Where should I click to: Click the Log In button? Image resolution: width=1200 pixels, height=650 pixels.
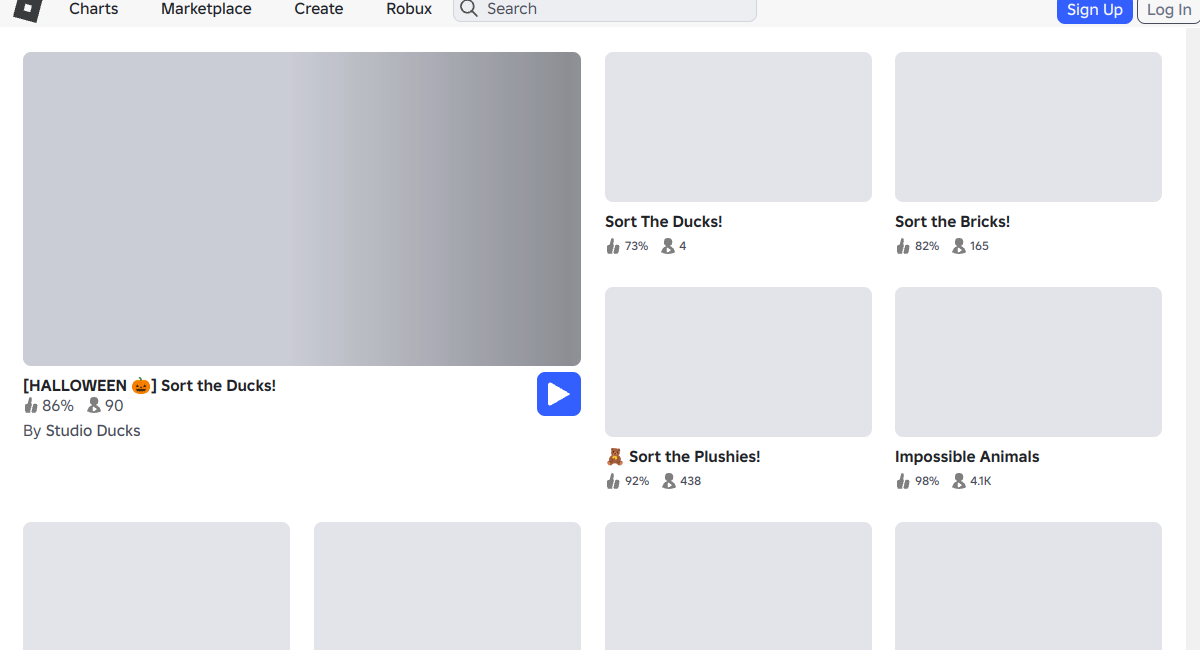pos(1169,10)
